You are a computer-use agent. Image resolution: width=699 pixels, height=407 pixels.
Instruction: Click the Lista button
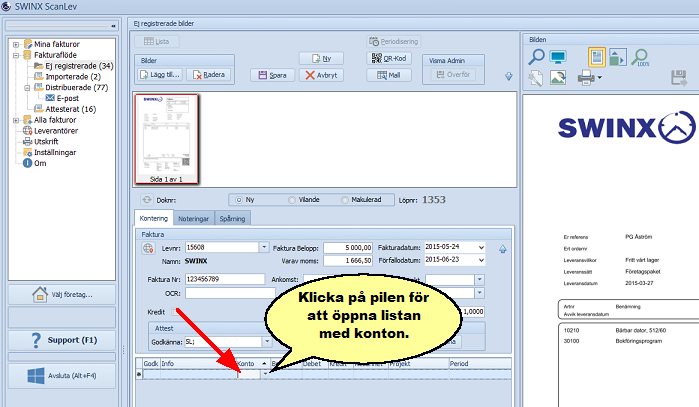pos(157,41)
